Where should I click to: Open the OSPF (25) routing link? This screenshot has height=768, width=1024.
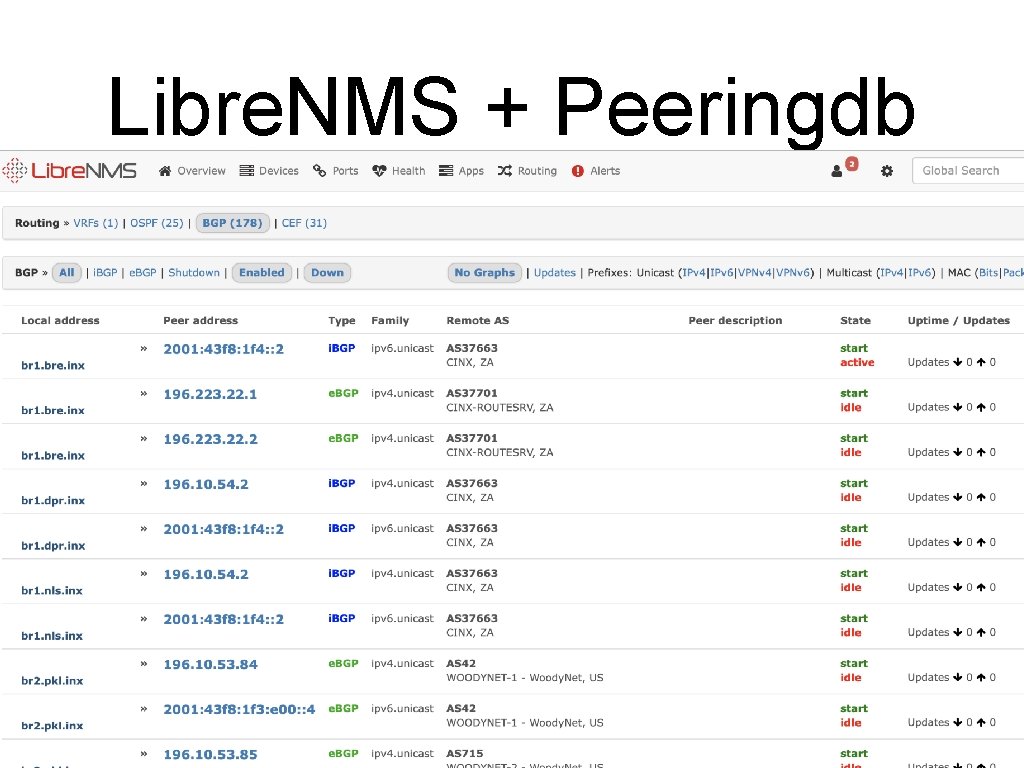pos(157,223)
